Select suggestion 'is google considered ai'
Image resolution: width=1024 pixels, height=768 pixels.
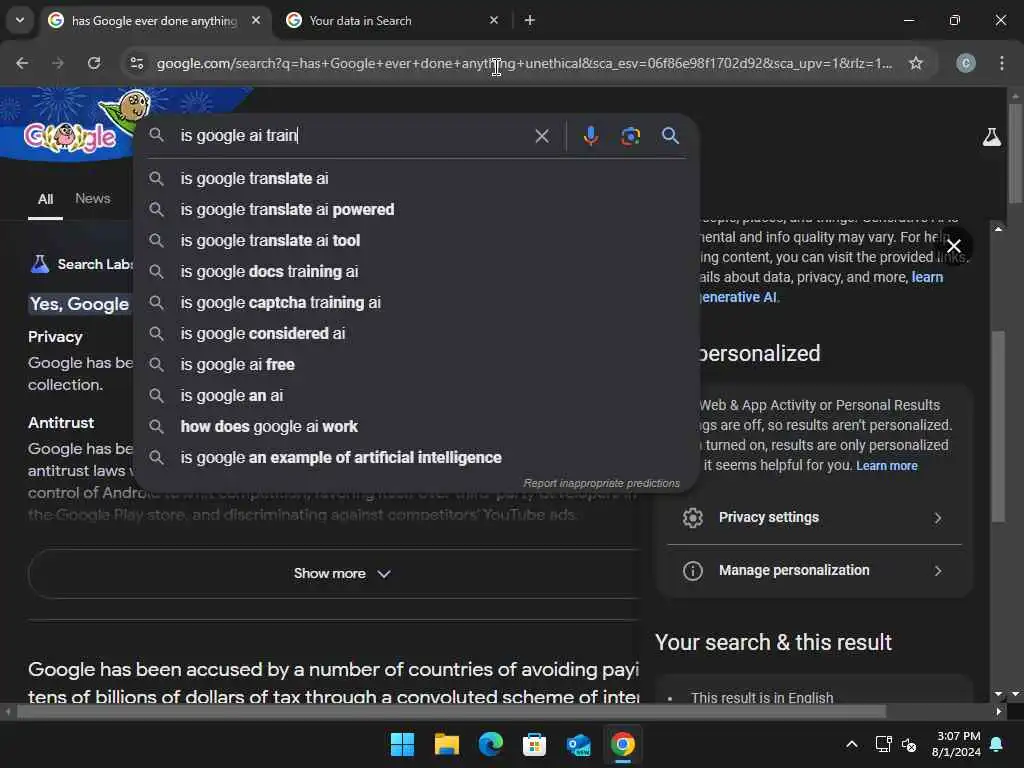[417, 334]
